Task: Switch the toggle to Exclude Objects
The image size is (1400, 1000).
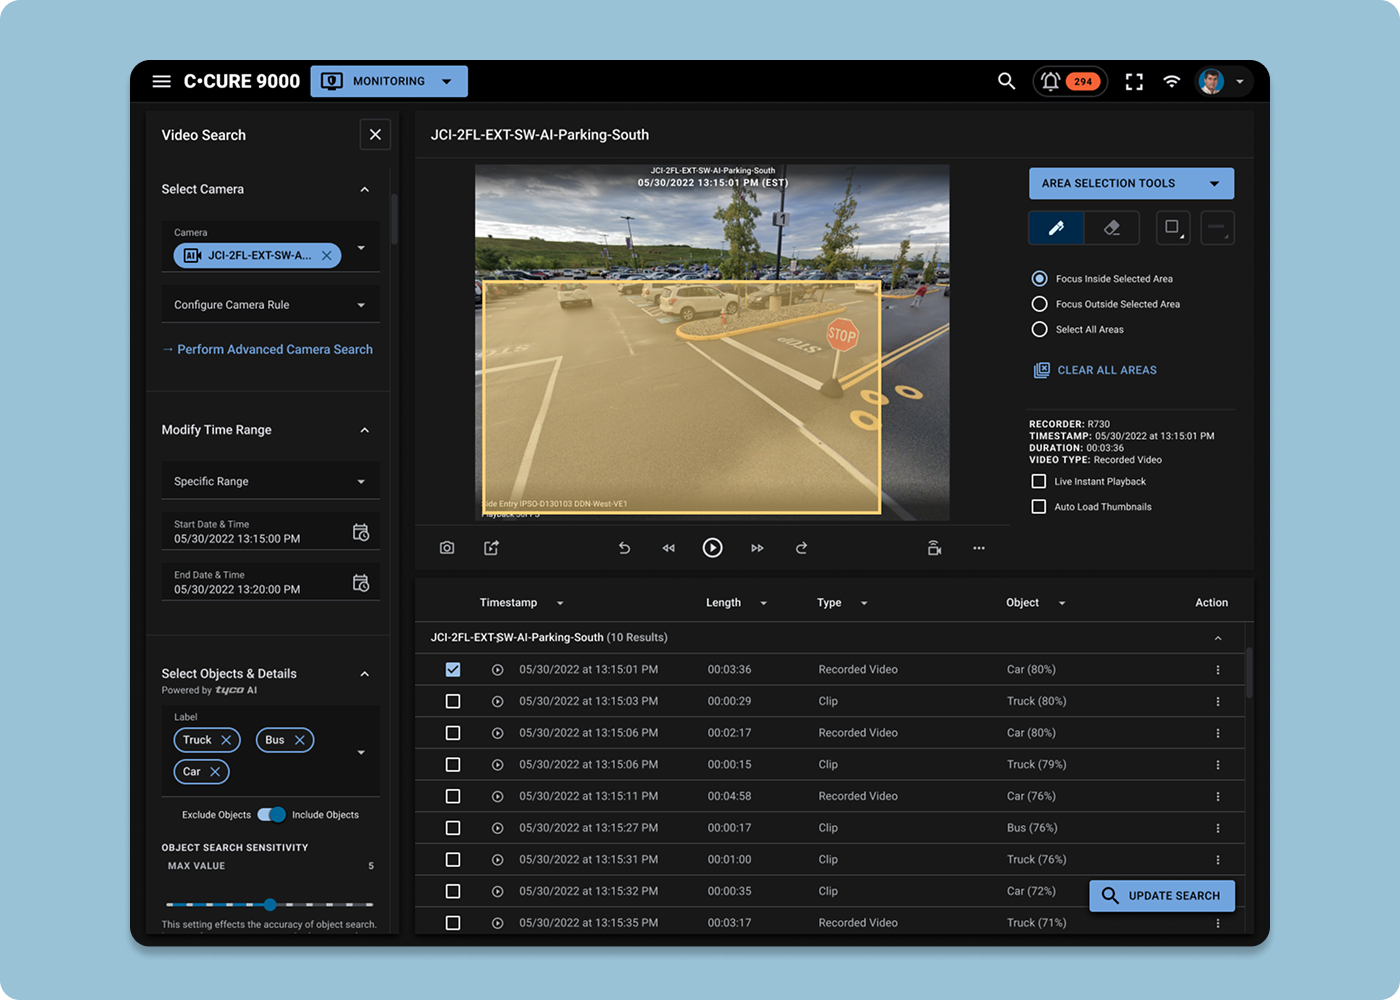Action: coord(265,814)
